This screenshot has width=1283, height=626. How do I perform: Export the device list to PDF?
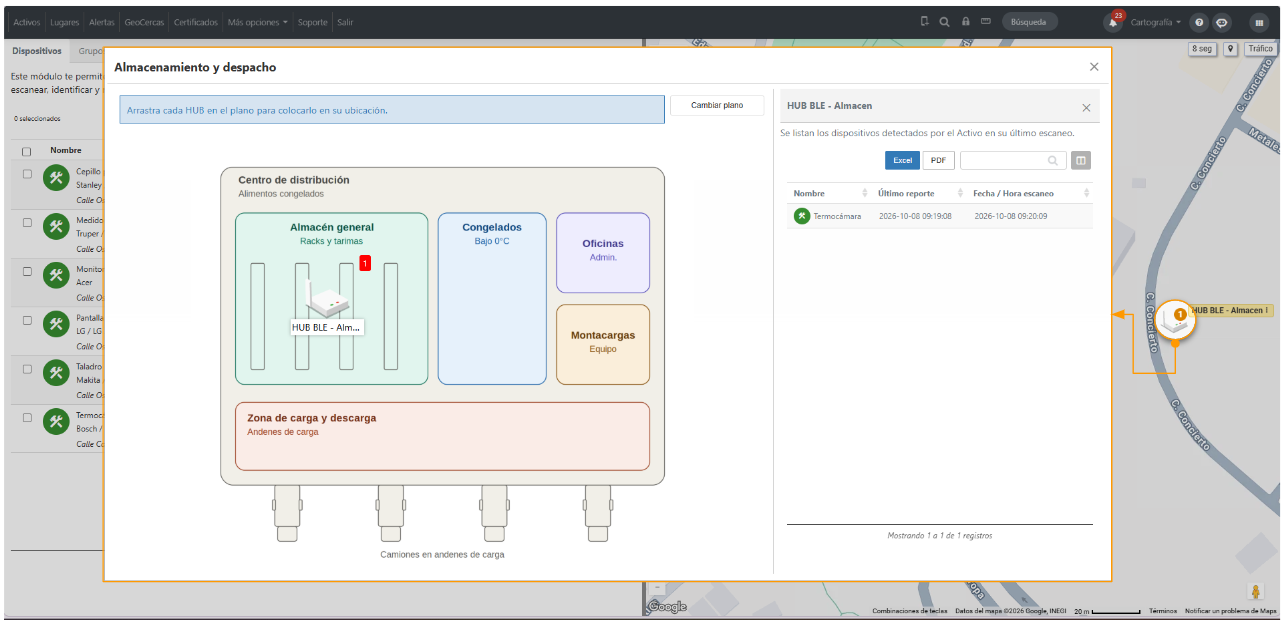938,160
